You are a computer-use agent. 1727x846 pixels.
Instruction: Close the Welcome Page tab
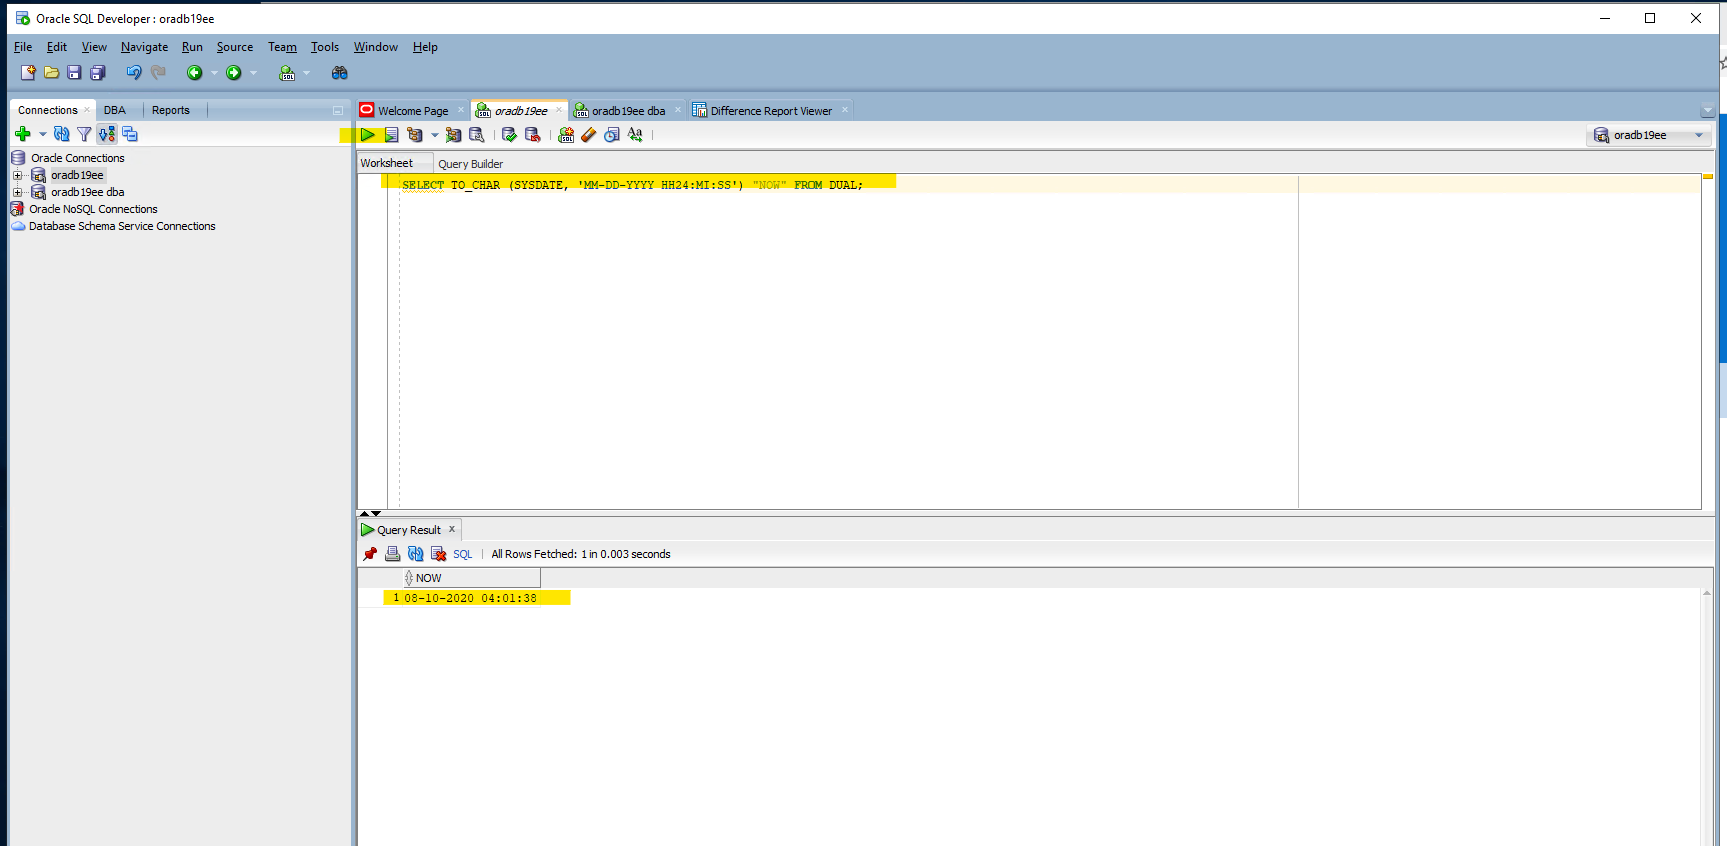(x=461, y=110)
